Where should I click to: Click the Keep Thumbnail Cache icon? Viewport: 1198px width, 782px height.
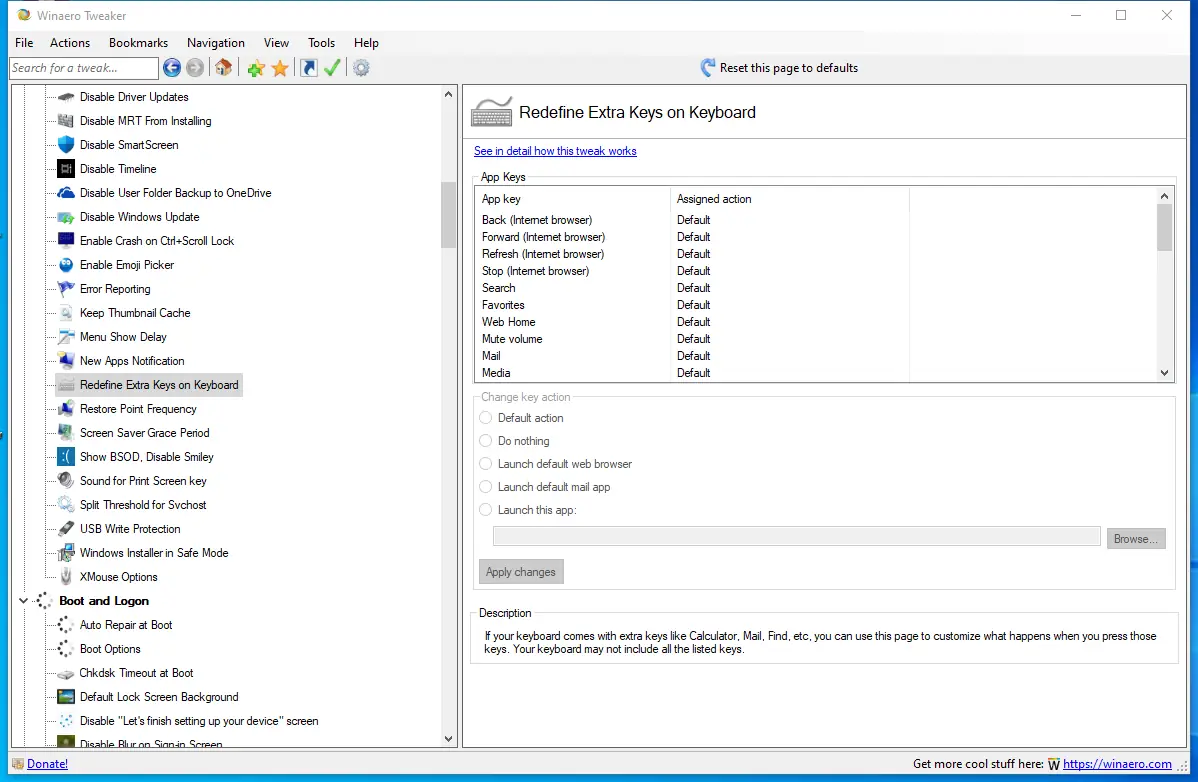[66, 313]
